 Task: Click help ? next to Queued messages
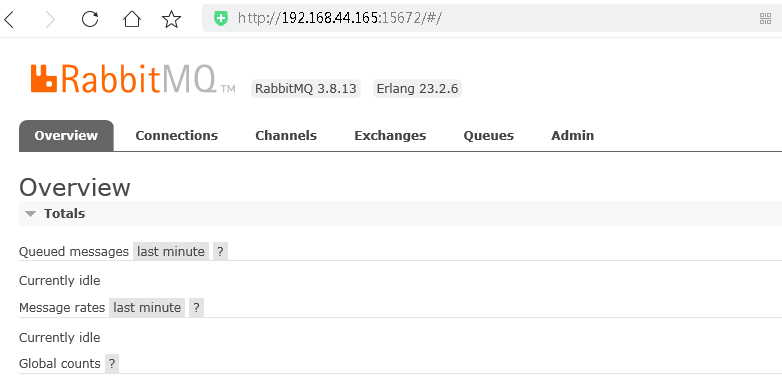(220, 251)
